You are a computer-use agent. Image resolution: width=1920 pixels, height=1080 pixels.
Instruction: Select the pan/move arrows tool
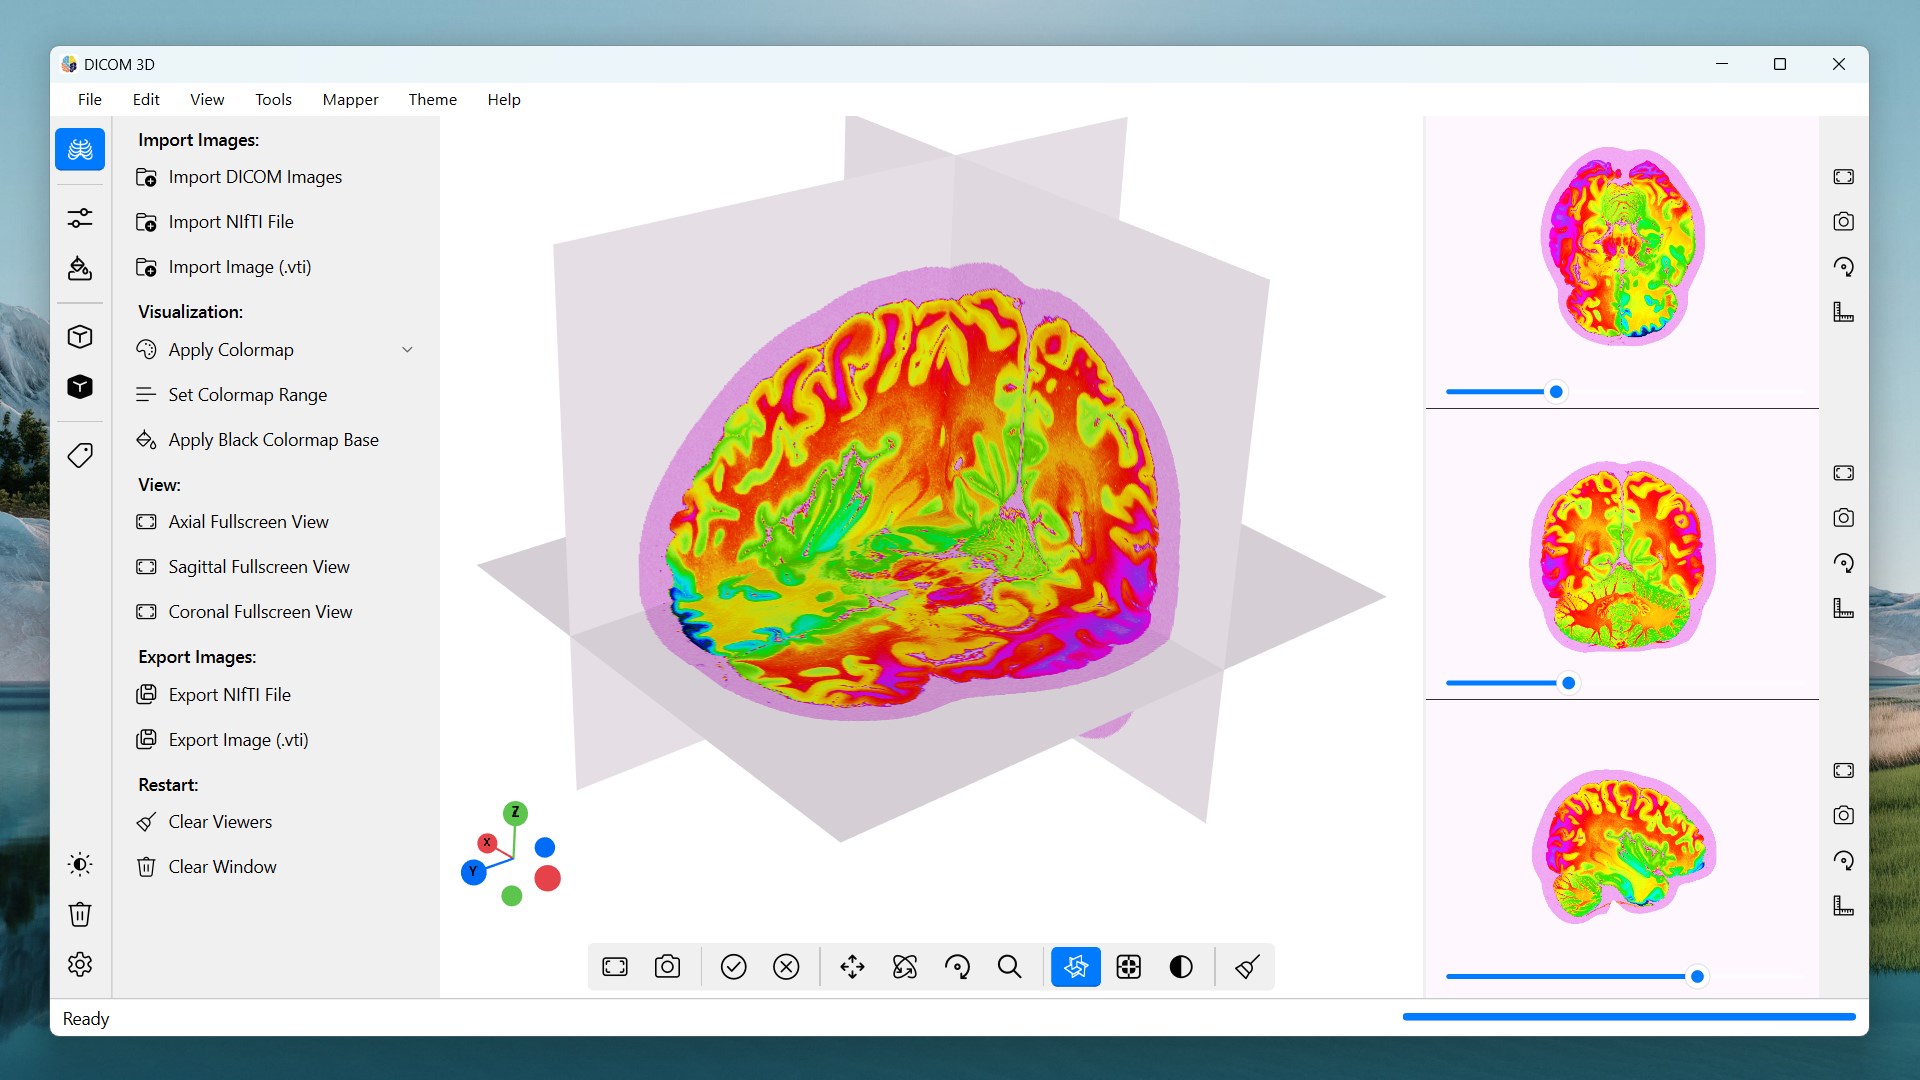coord(852,967)
